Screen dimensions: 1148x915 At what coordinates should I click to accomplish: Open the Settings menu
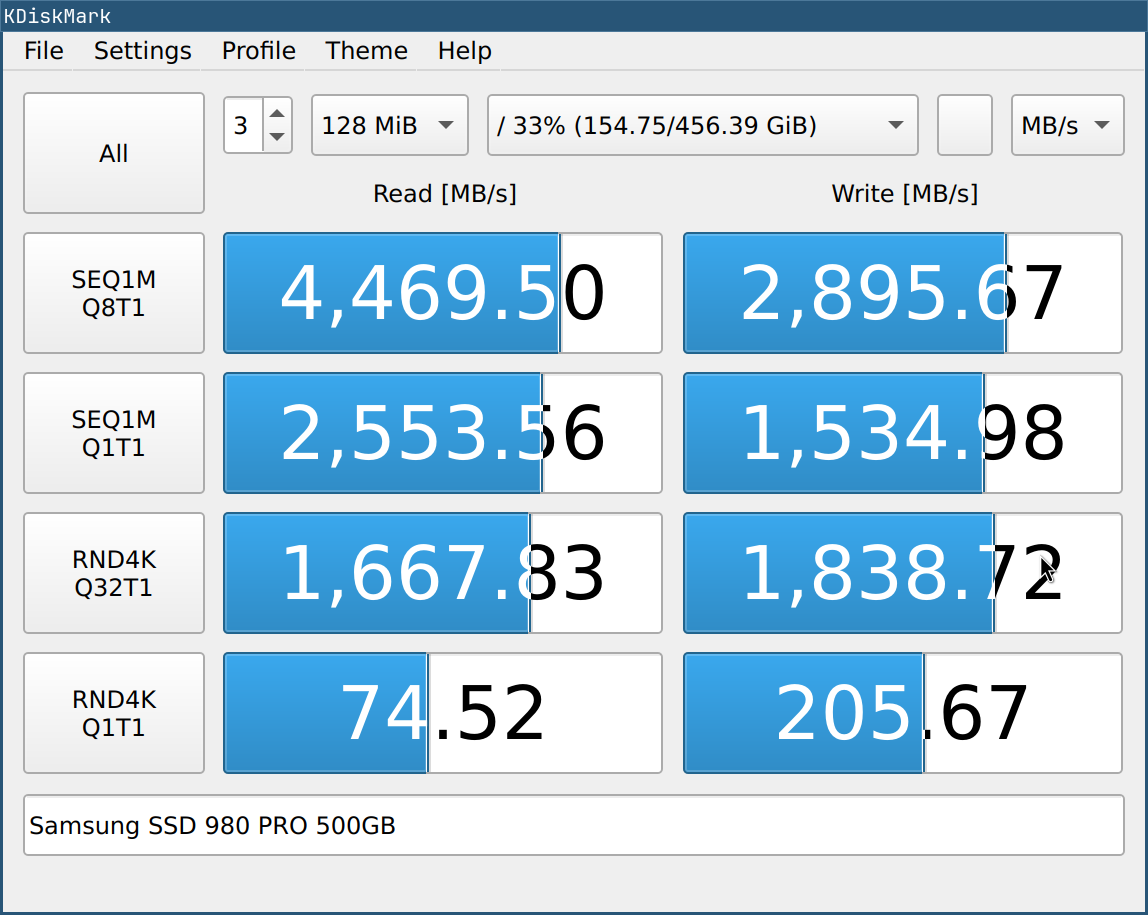[x=143, y=51]
